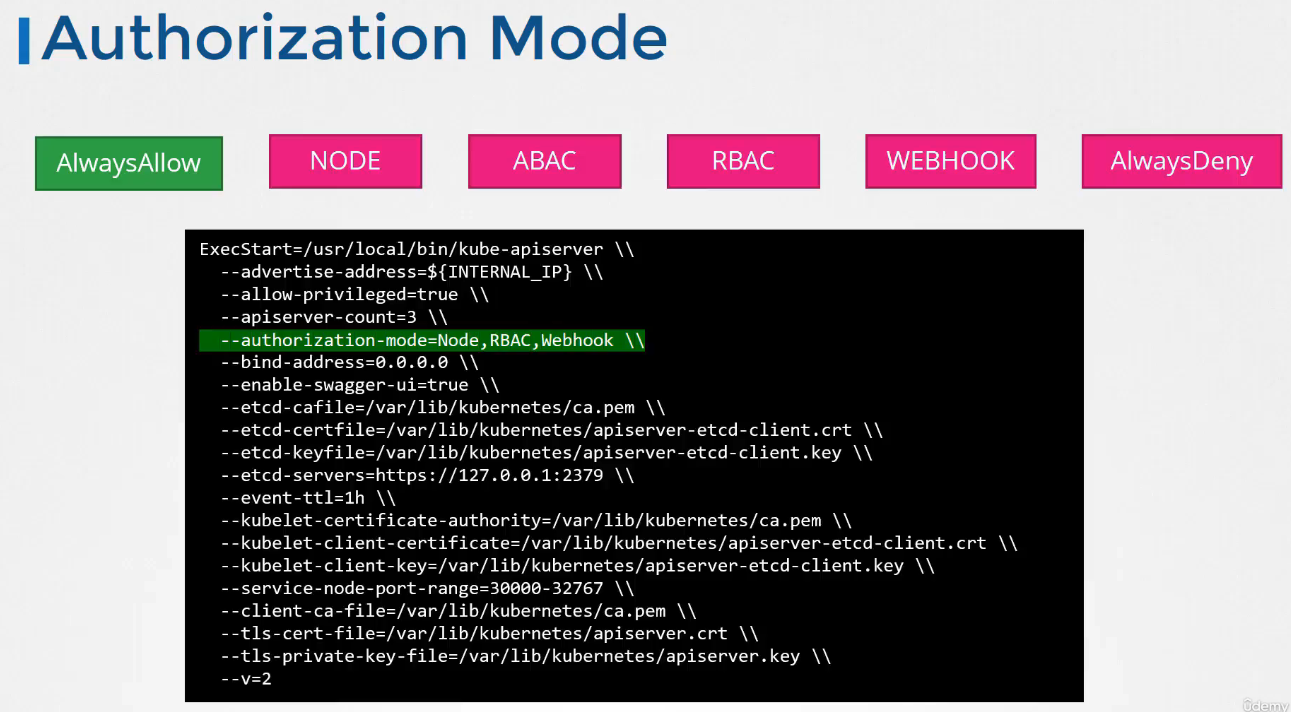Choose the ABAC mode box
Image resolution: width=1291 pixels, height=712 pixels.
(544, 161)
